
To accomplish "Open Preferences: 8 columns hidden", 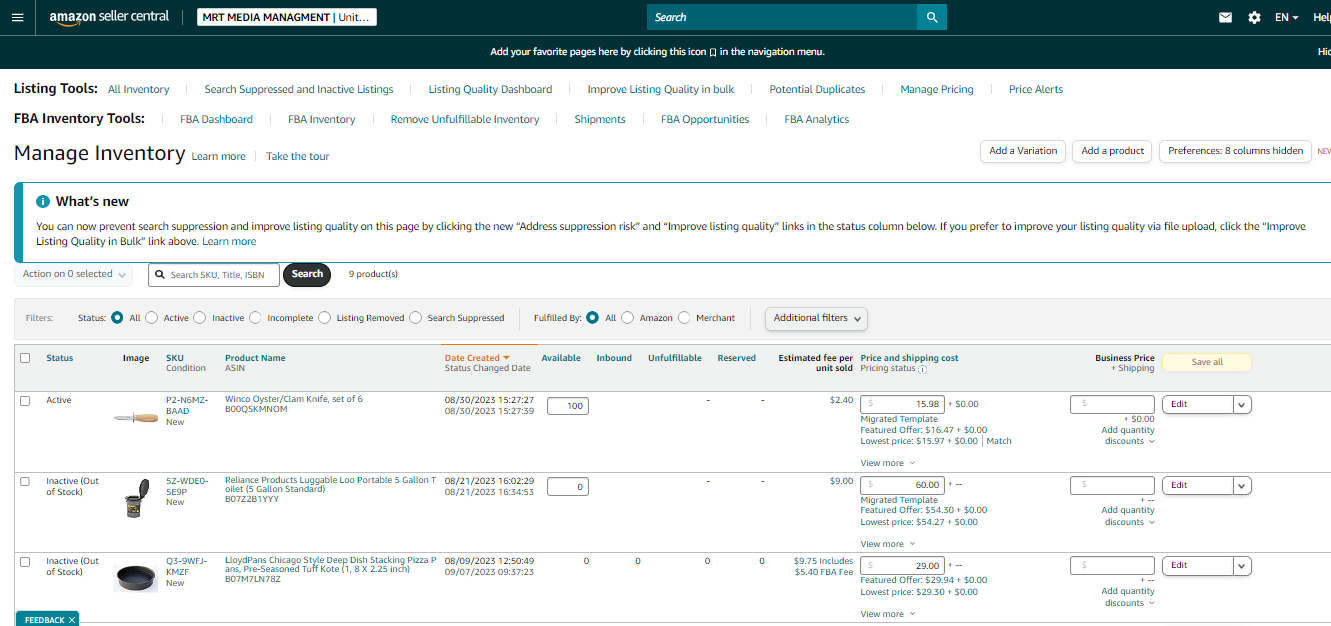I will tap(1236, 151).
